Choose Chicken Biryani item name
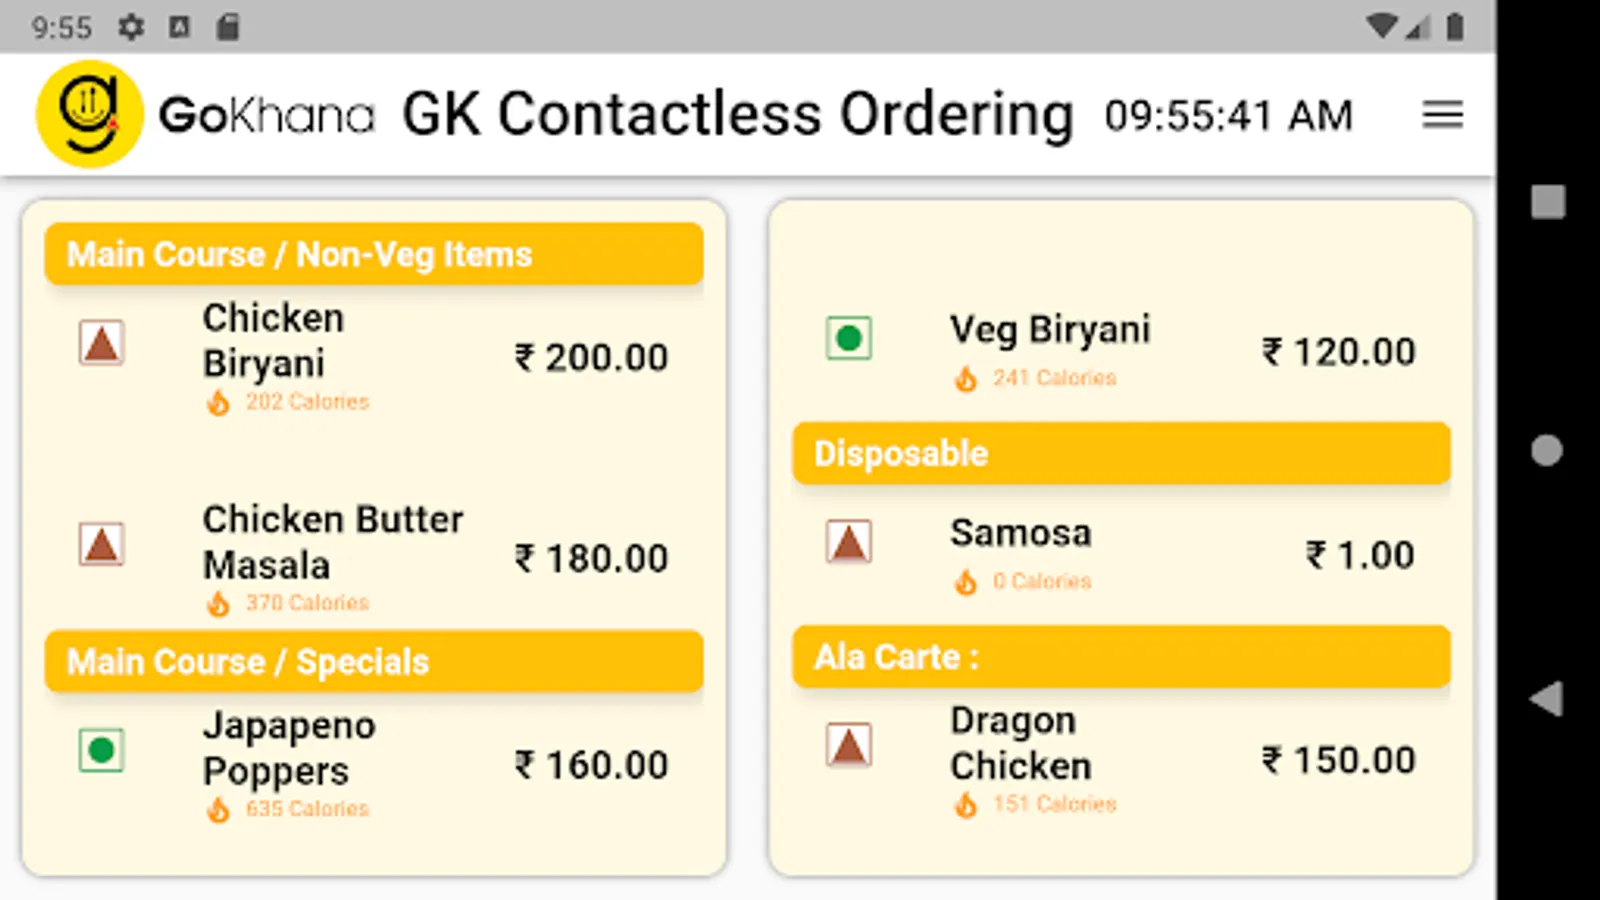1600x900 pixels. pyautogui.click(x=273, y=340)
